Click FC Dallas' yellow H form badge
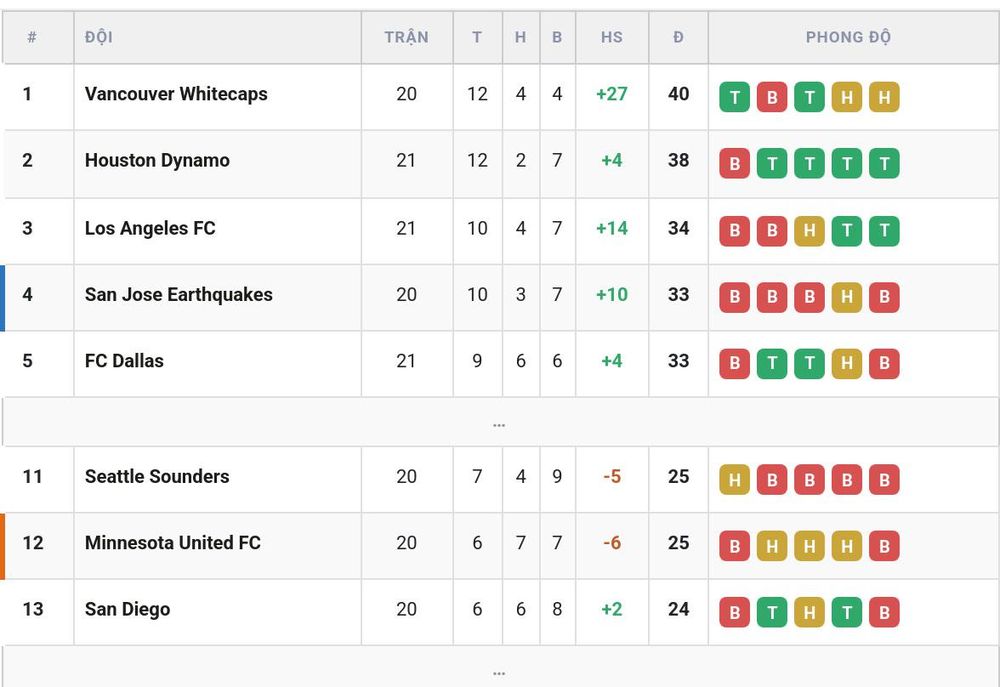The width and height of the screenshot is (1000, 687). pyautogui.click(x=847, y=364)
